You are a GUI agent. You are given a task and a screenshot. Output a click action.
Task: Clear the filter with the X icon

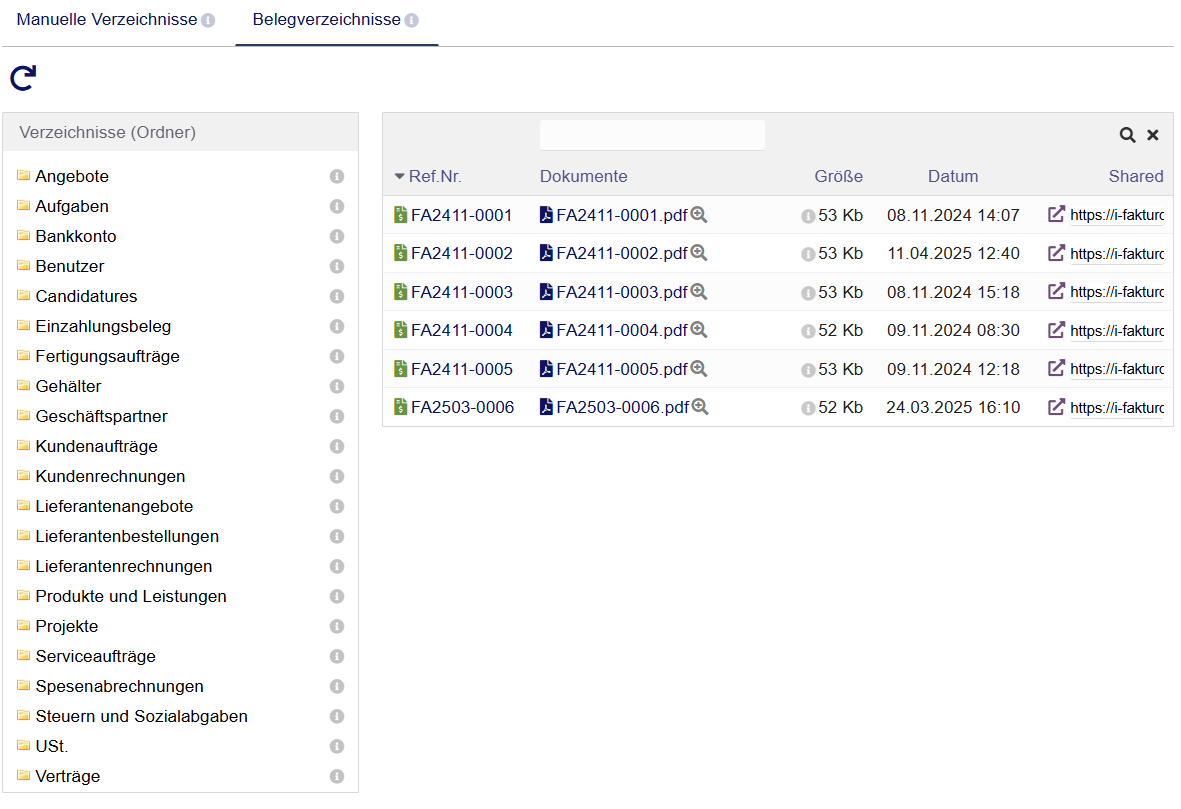[1153, 135]
